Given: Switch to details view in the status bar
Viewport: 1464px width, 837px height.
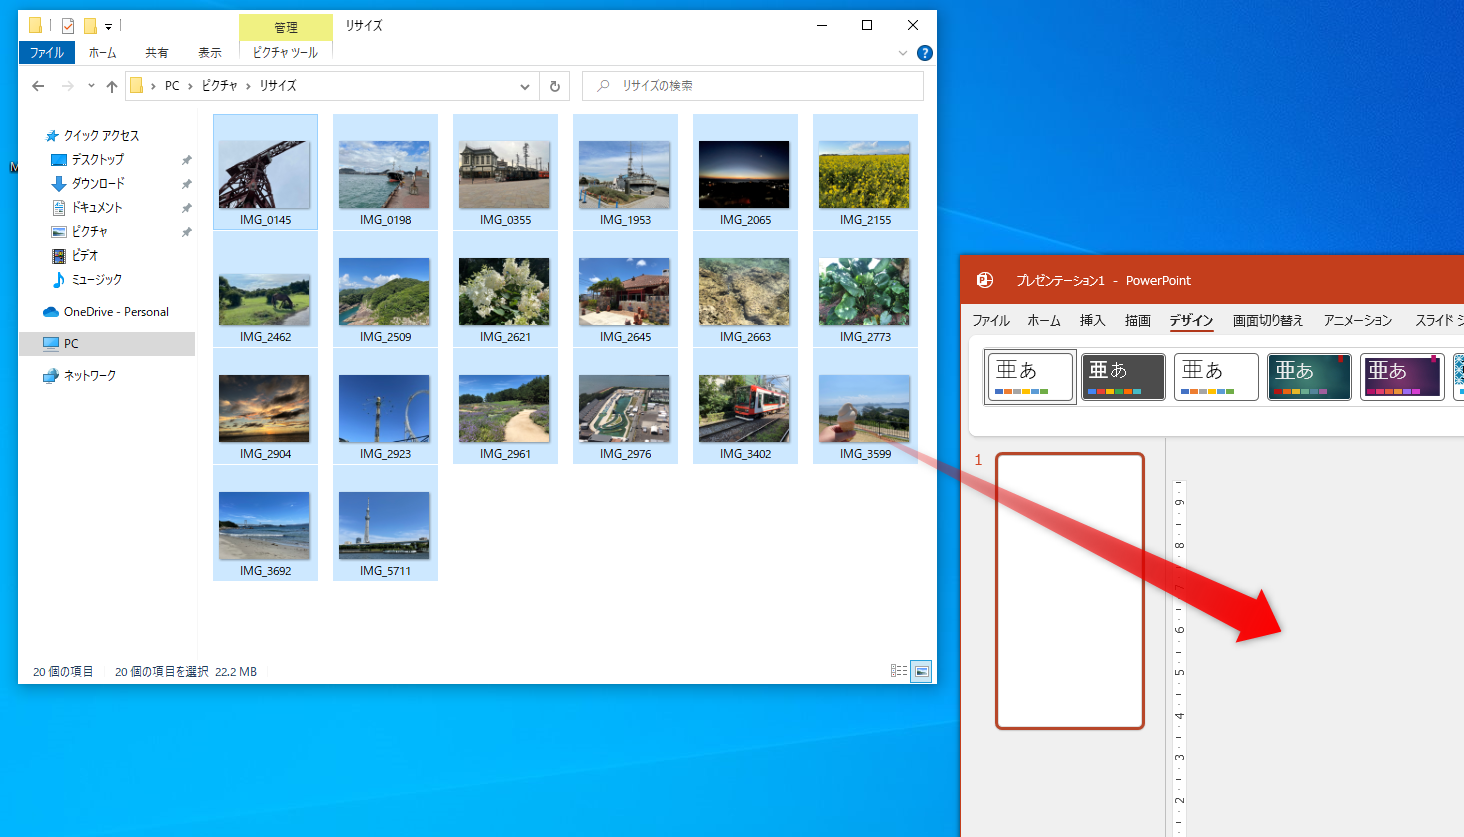Looking at the screenshot, I should [898, 671].
